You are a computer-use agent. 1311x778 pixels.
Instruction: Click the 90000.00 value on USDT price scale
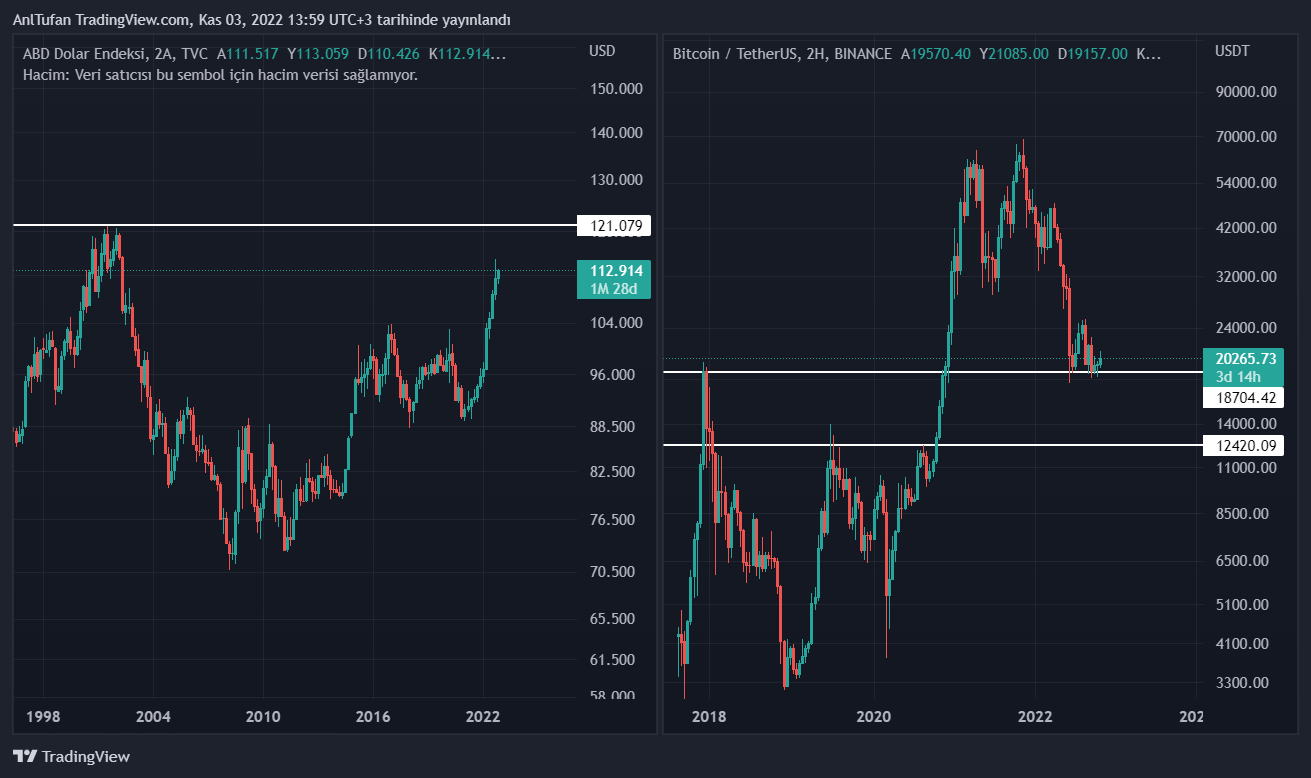point(1246,92)
